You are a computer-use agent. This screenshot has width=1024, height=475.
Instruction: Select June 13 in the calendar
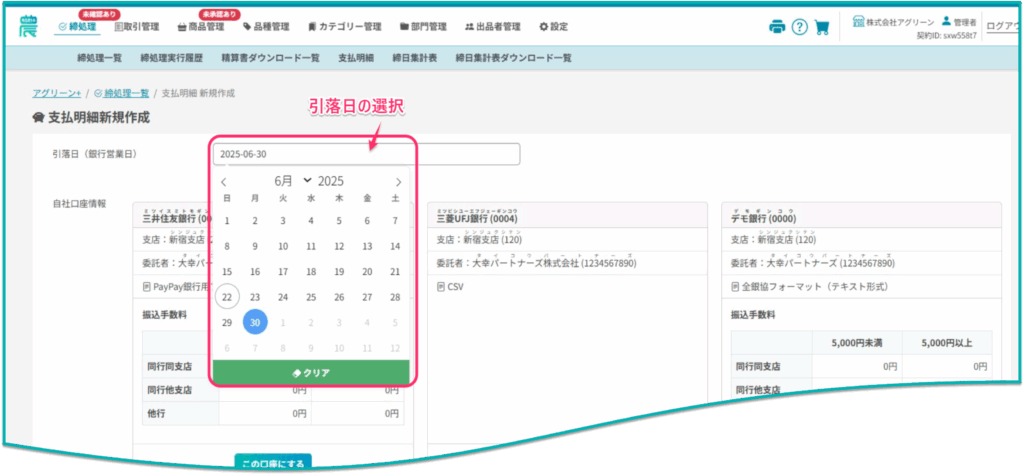coord(367,246)
